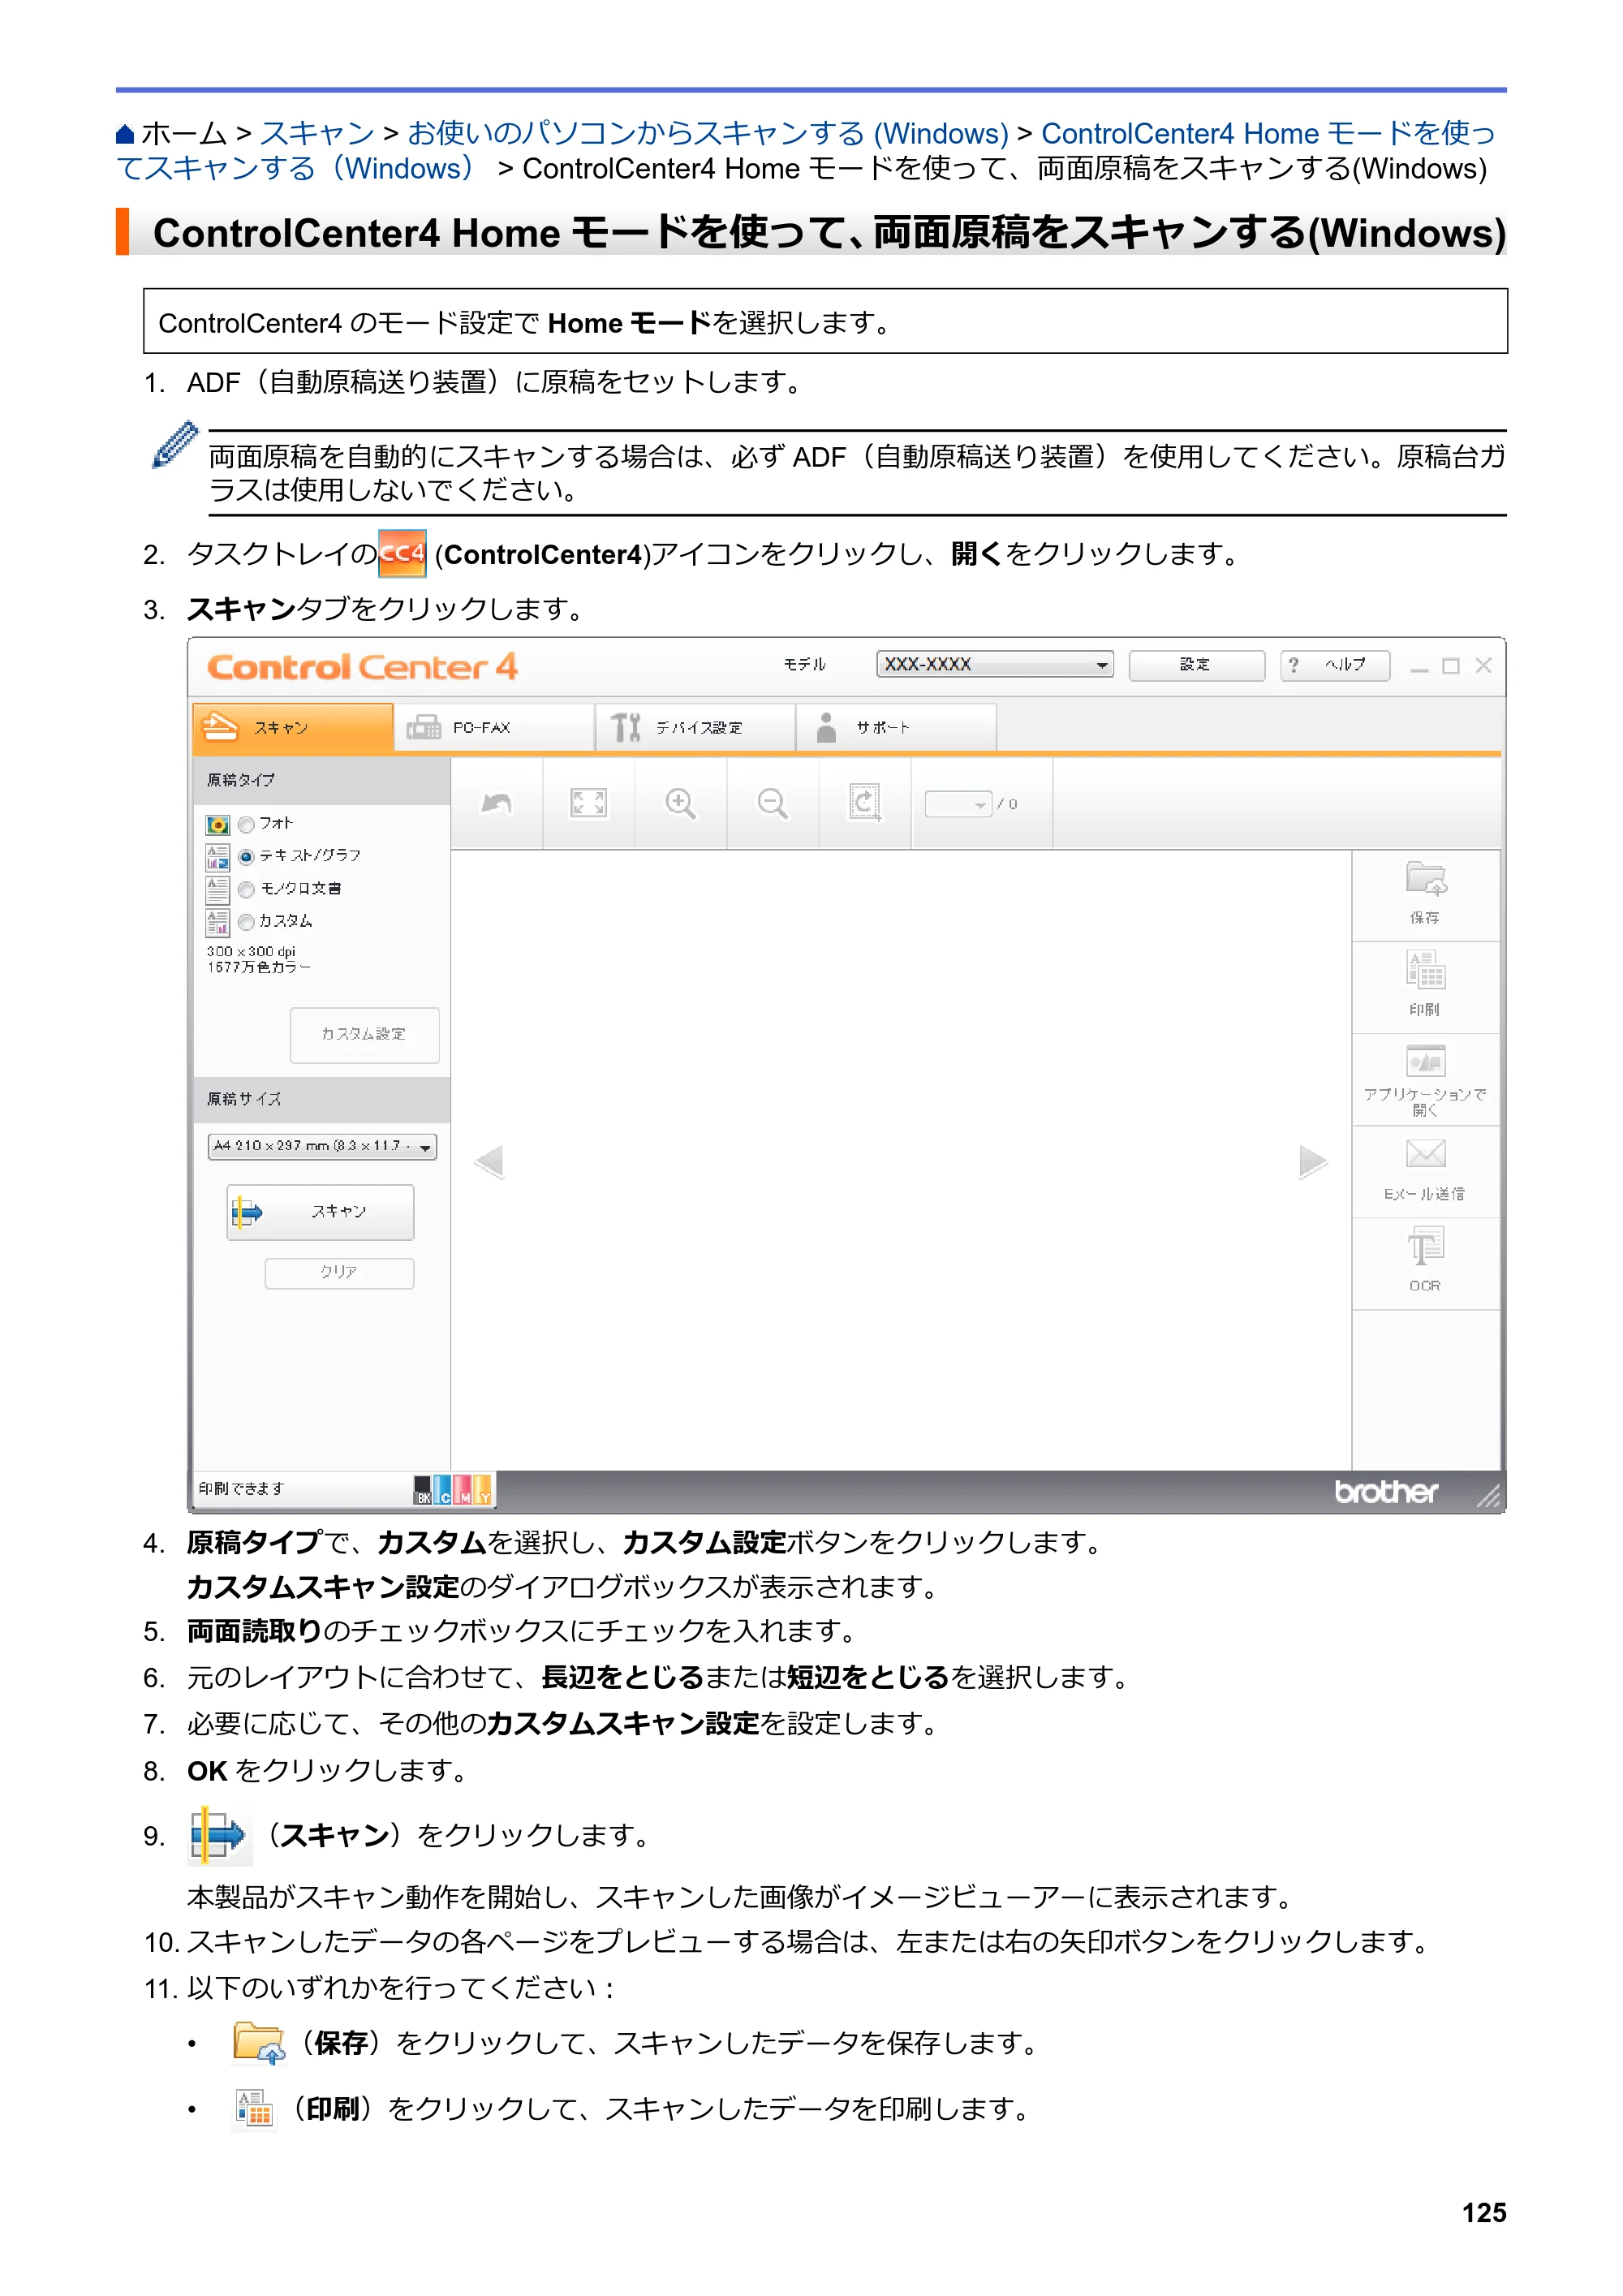The width and height of the screenshot is (1623, 2296).
Task: Switch to the サポート tab
Action: click(897, 727)
